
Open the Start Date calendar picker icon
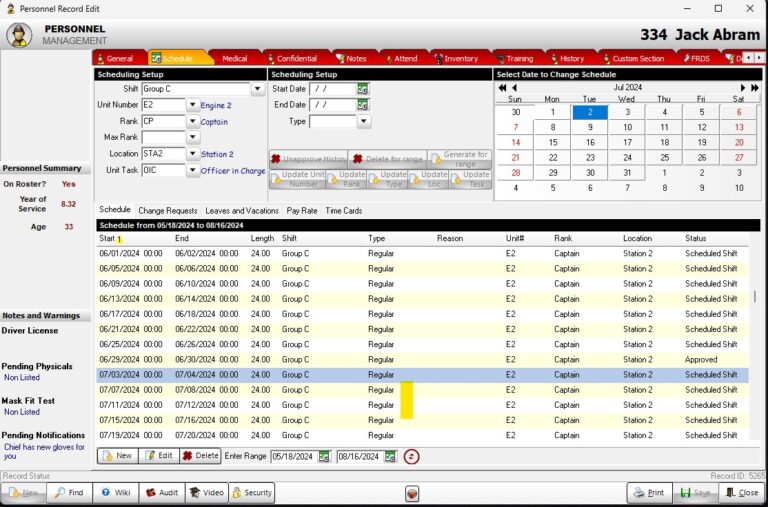point(363,89)
